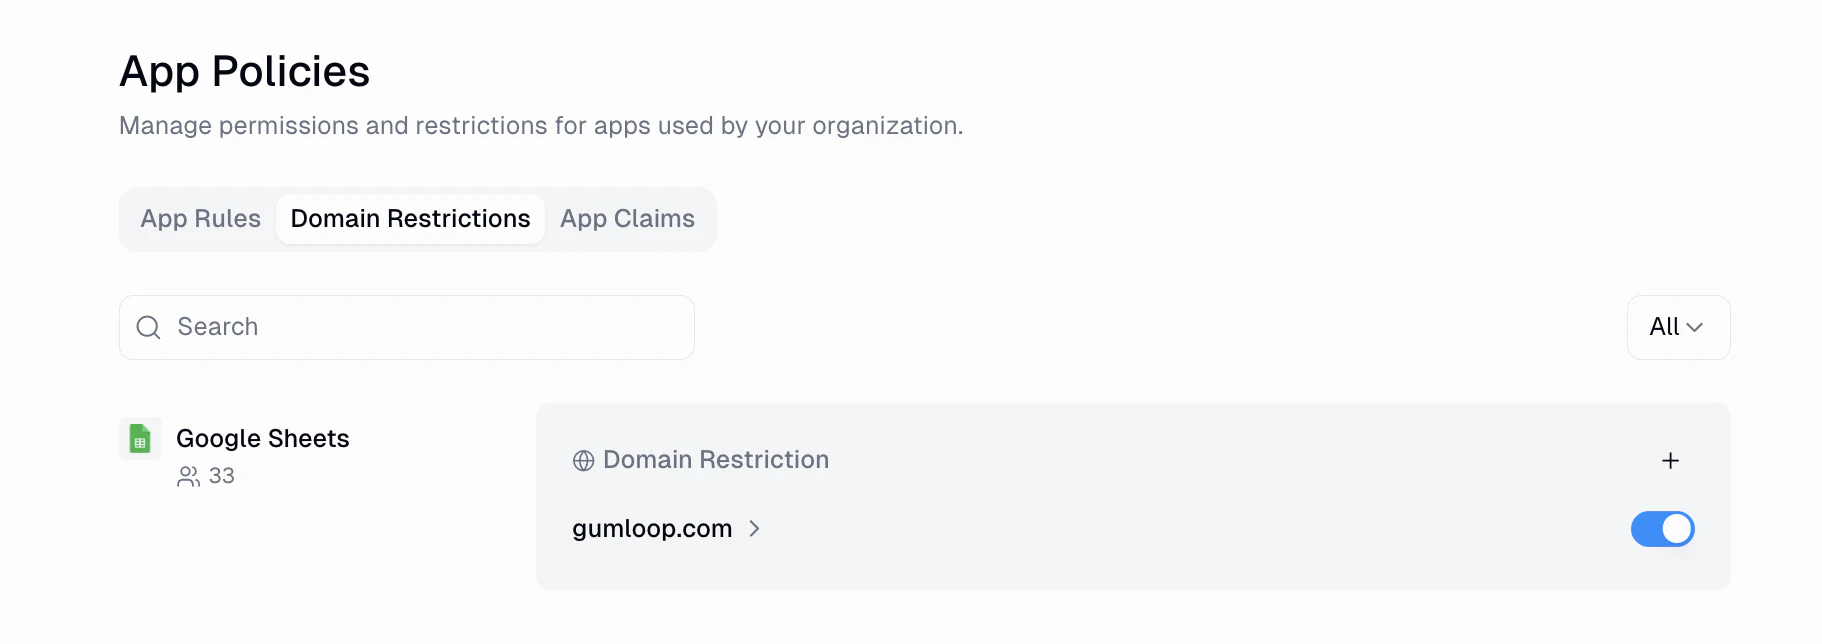The height and width of the screenshot is (644, 1822).
Task: Select the filter button labeled All
Action: point(1678,327)
